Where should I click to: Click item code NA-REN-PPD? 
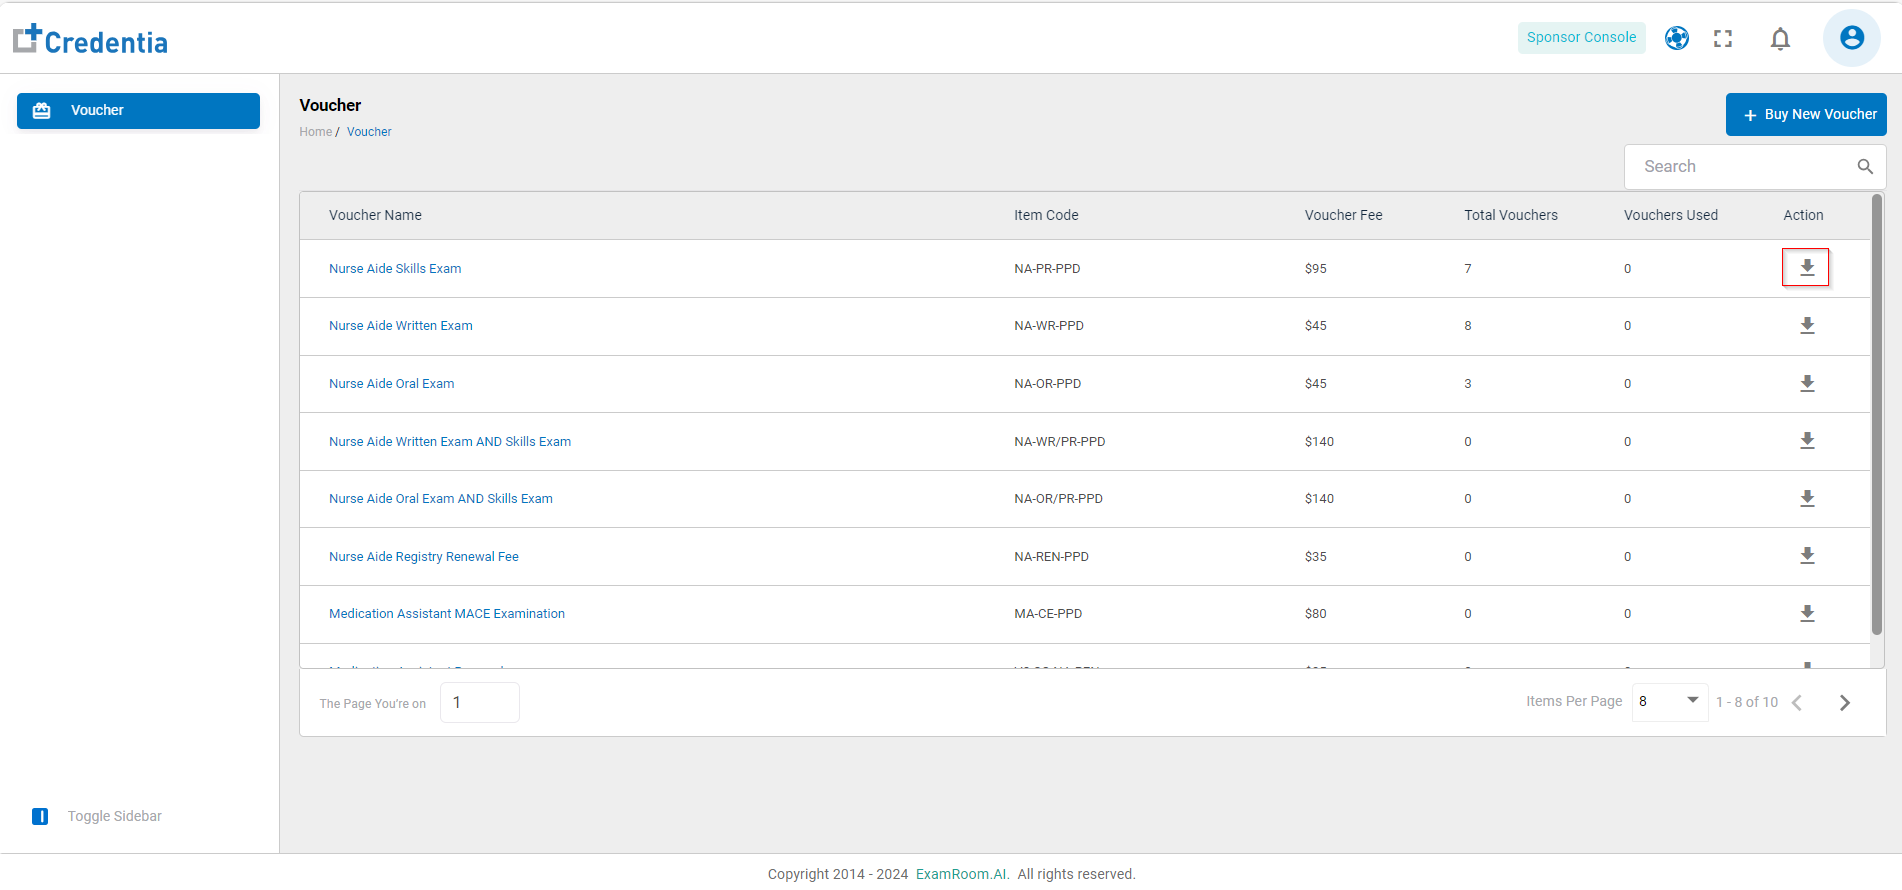tap(1051, 557)
